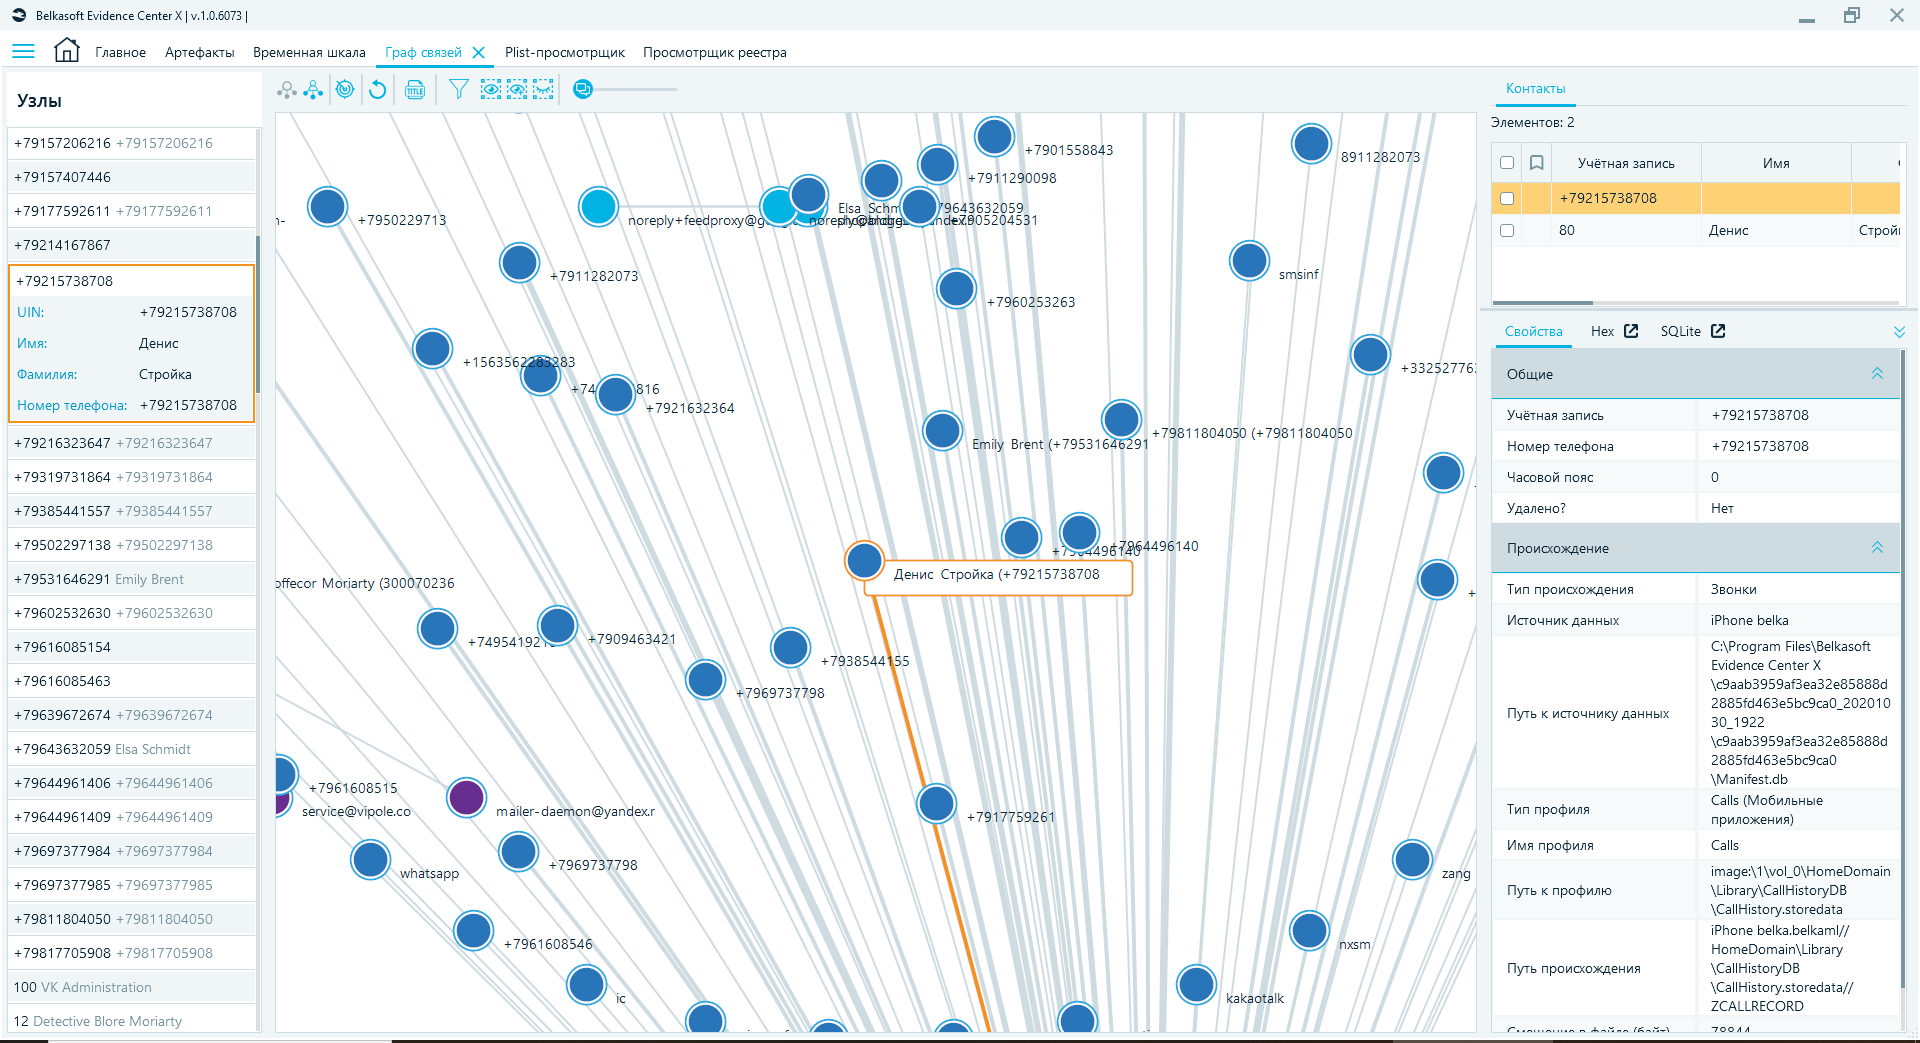Select node Elsa Schmidt in list
Viewport: 1920px width, 1043px height.
coord(131,749)
